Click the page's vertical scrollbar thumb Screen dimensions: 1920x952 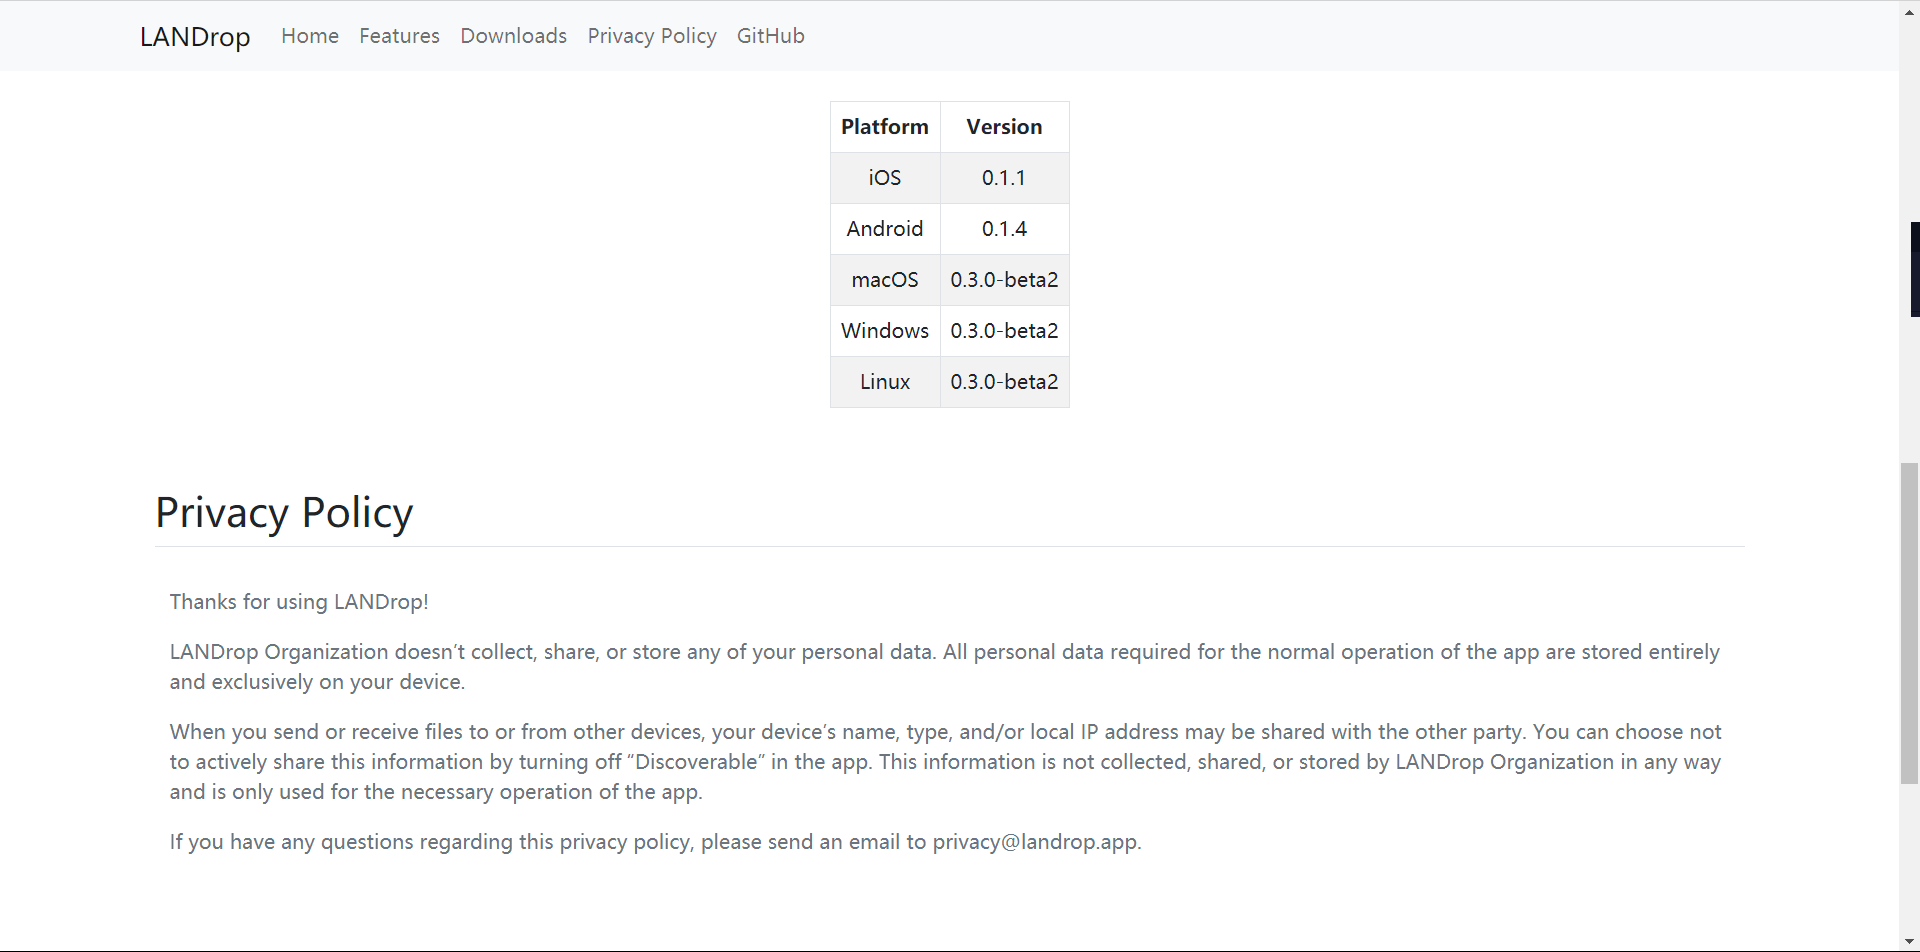[1909, 622]
